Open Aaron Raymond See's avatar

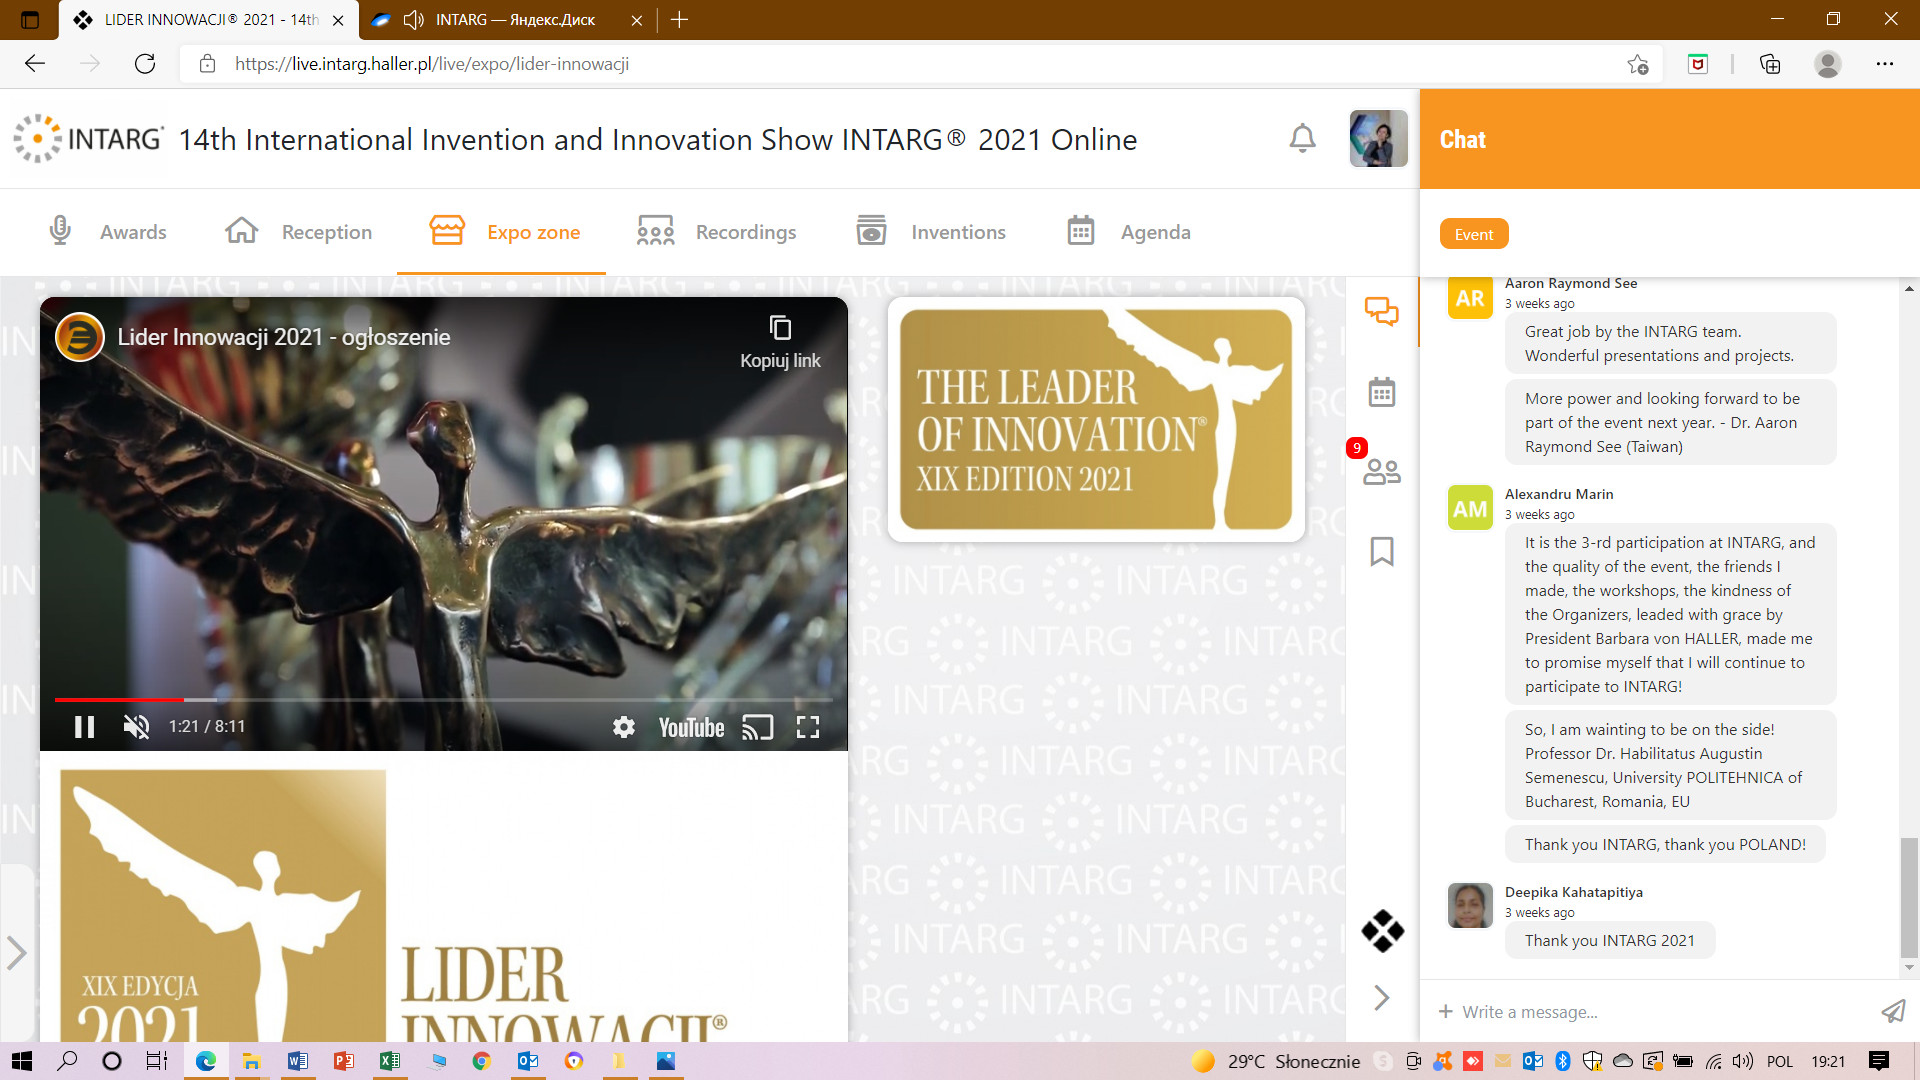coord(1470,298)
